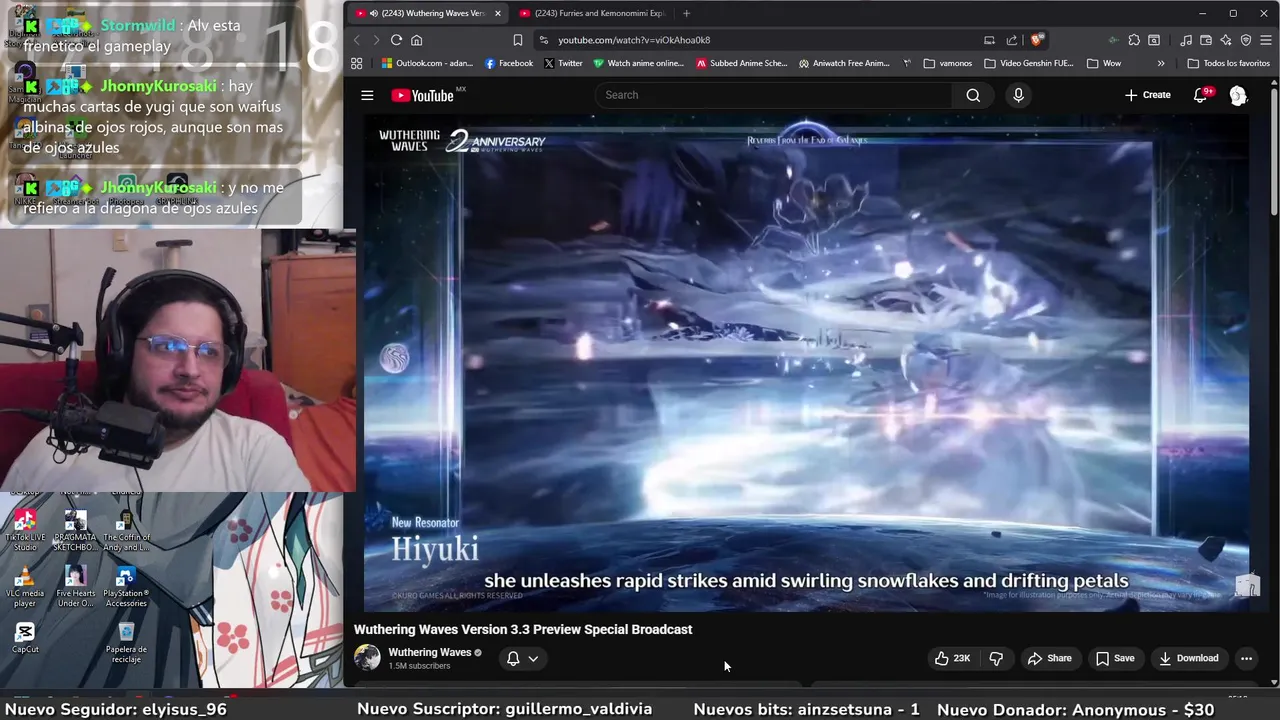Viewport: 1280px width, 720px height.
Task: Open Papelera de reciclaje desktop icon
Action: pos(126,642)
